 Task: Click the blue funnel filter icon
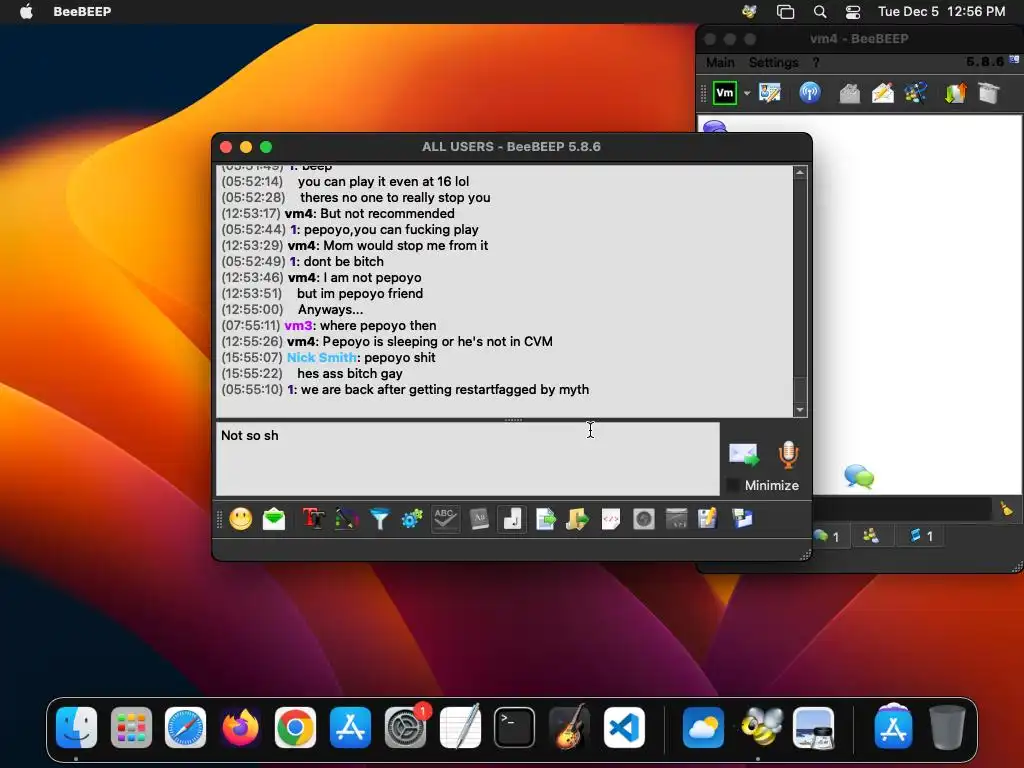click(379, 519)
